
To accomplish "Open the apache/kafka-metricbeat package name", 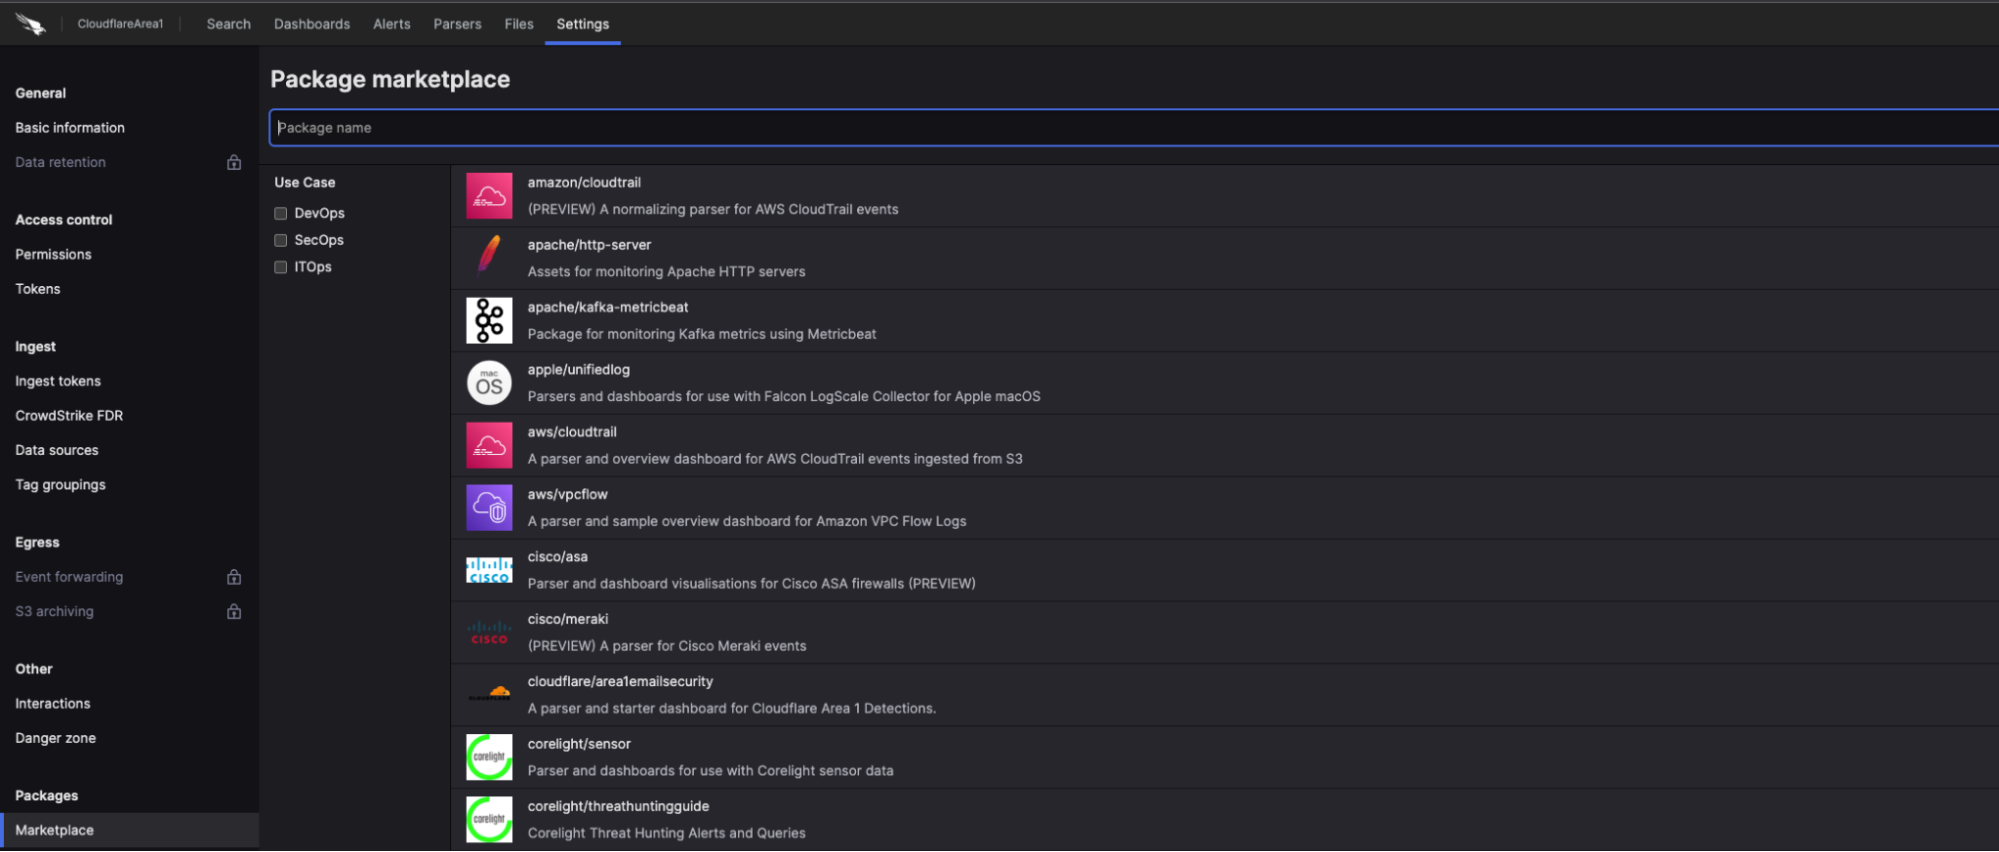I will coord(608,307).
